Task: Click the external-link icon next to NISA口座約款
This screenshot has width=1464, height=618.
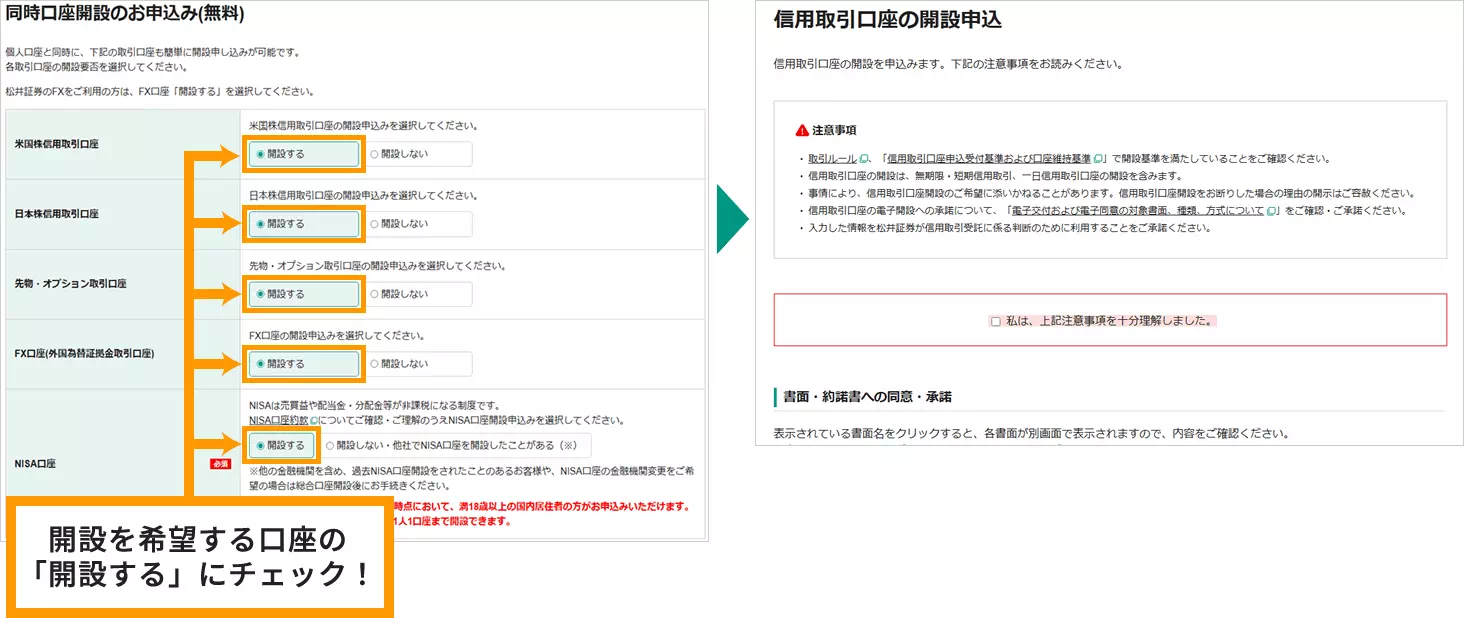Action: [311, 421]
